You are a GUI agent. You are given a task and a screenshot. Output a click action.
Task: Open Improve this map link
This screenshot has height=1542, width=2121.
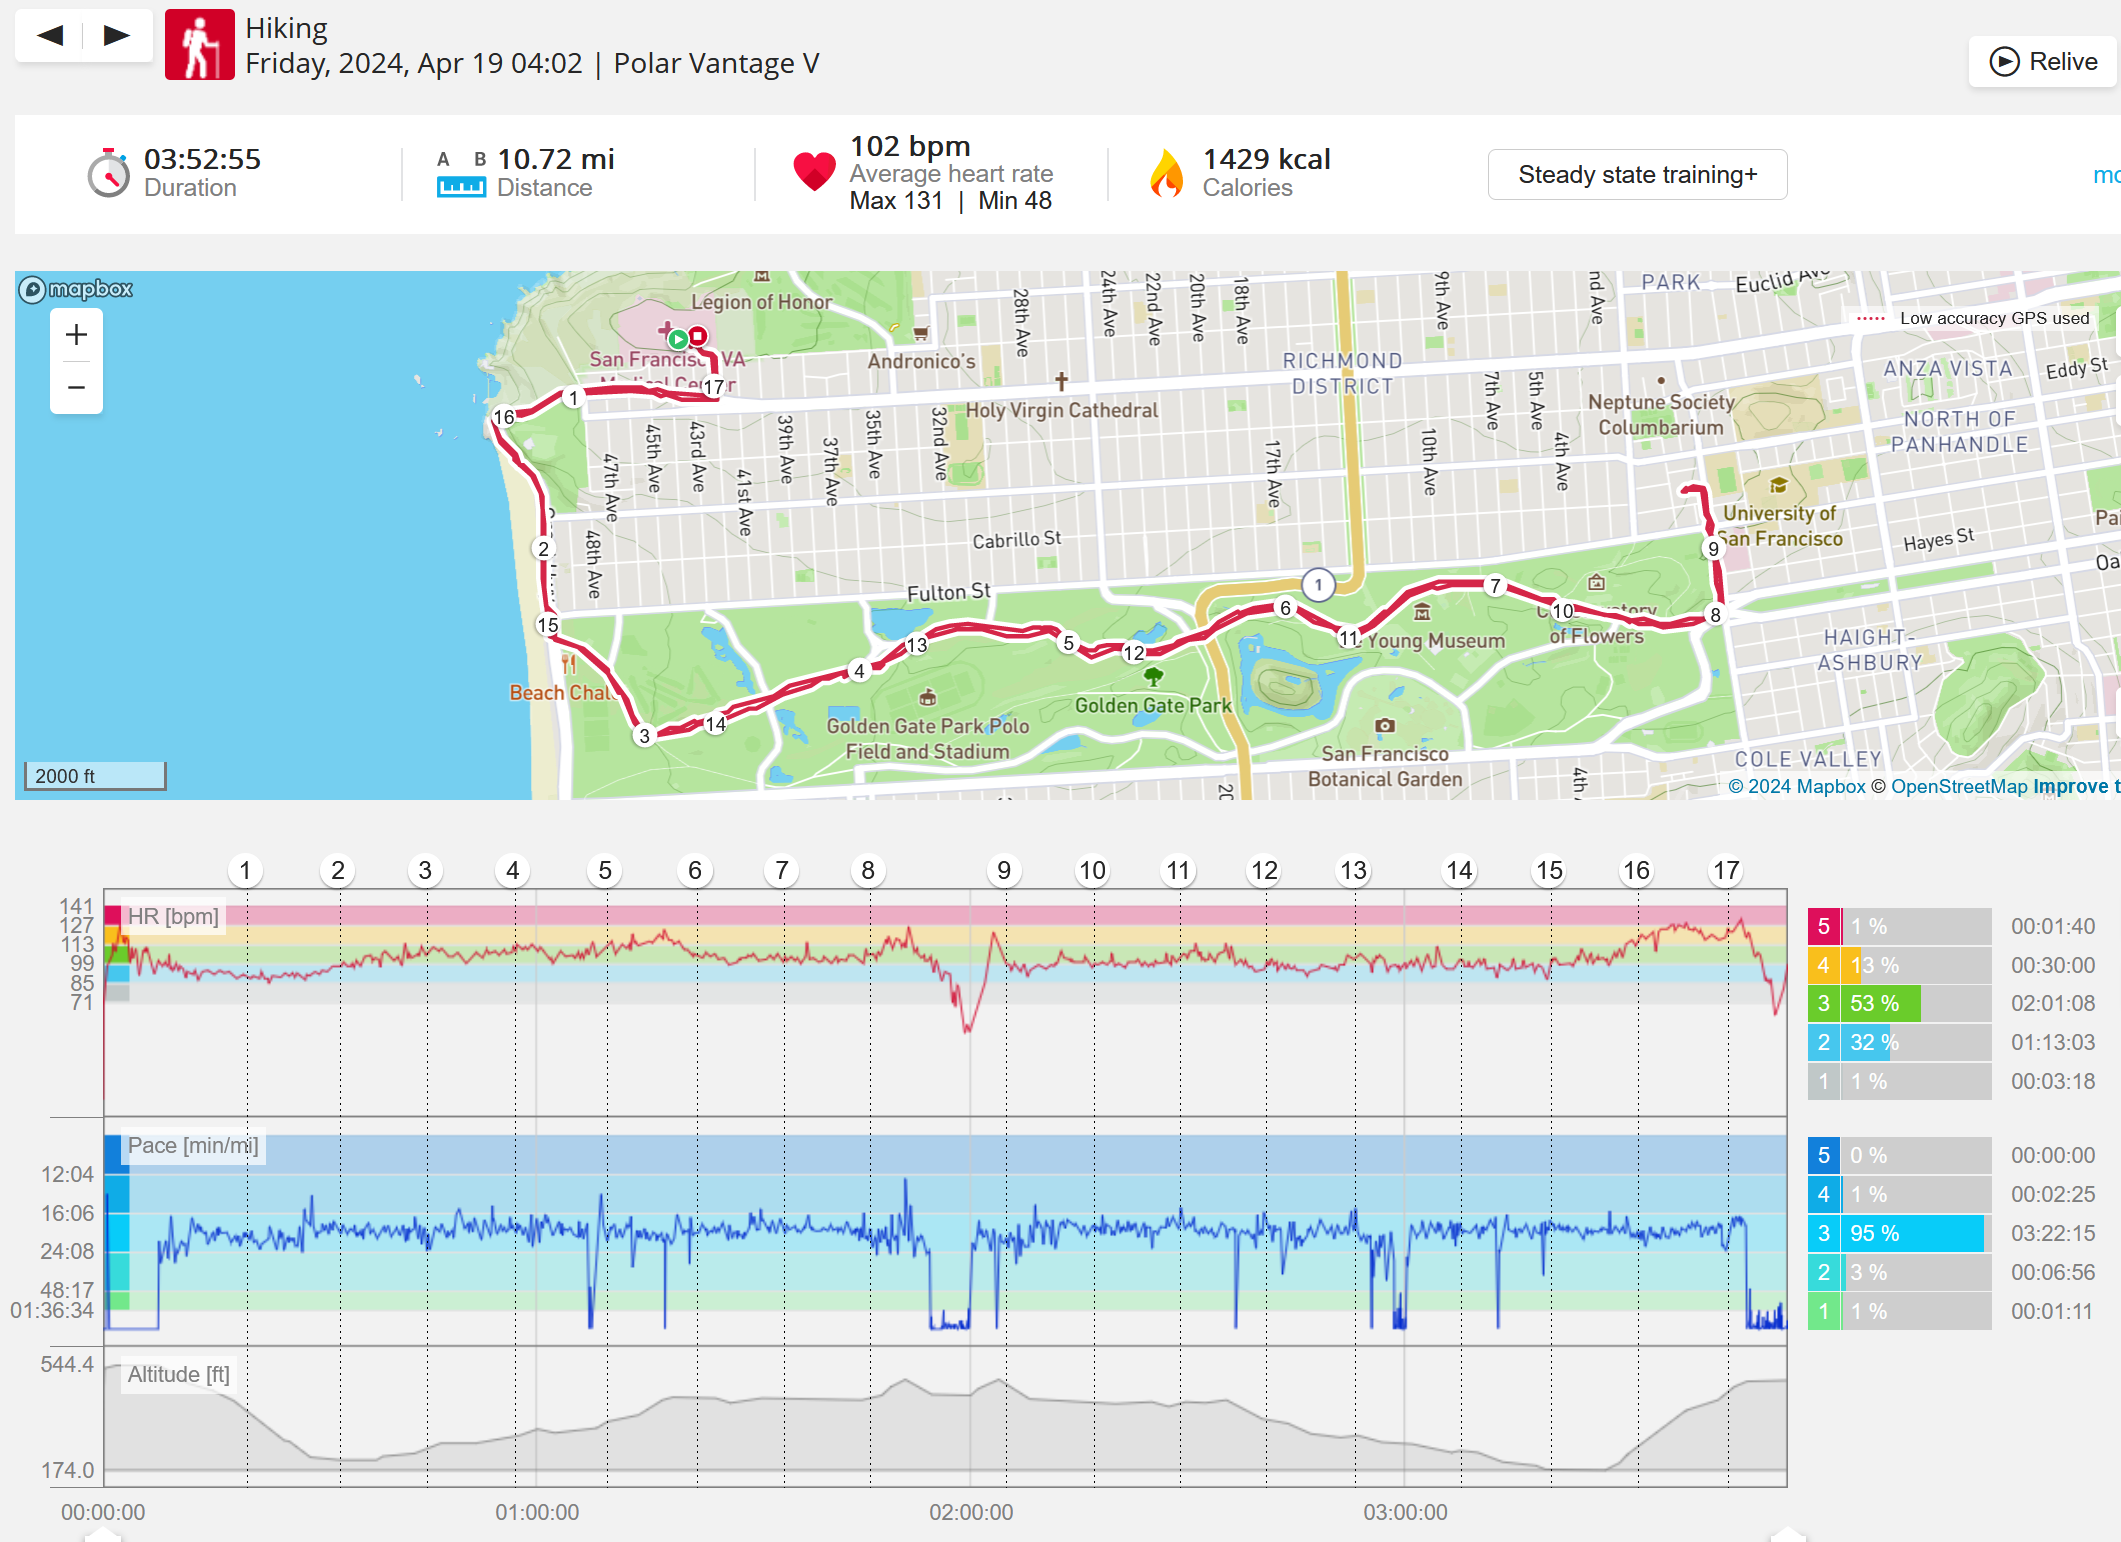pyautogui.click(x=2075, y=786)
